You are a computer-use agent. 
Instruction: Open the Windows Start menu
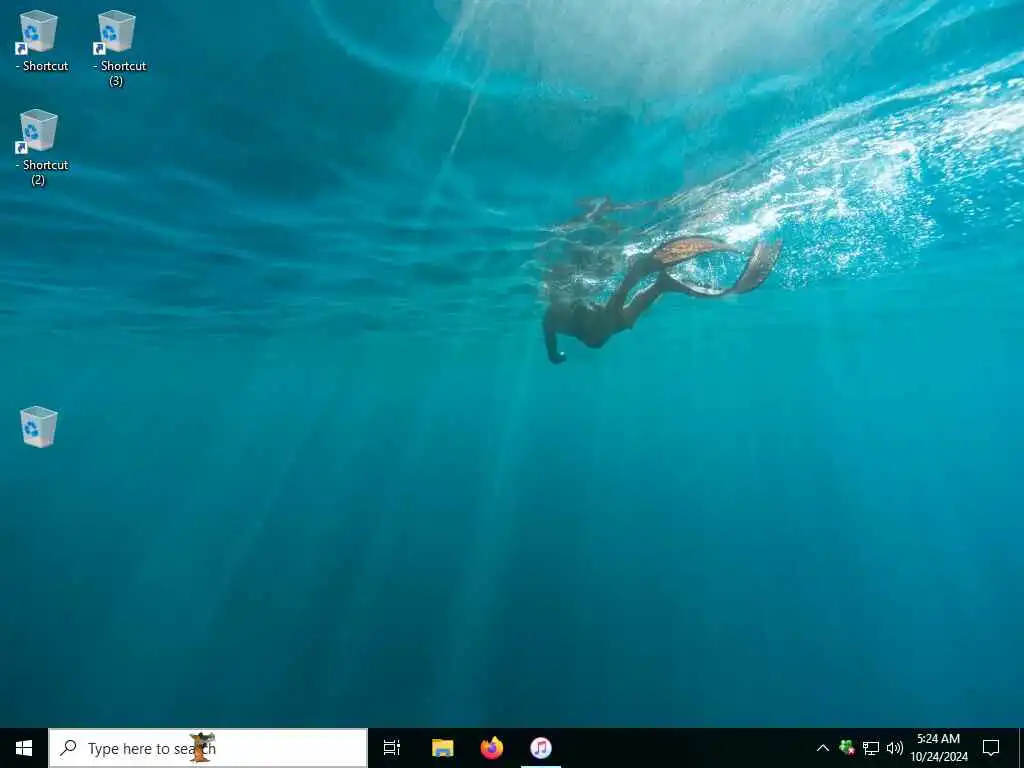click(x=24, y=748)
